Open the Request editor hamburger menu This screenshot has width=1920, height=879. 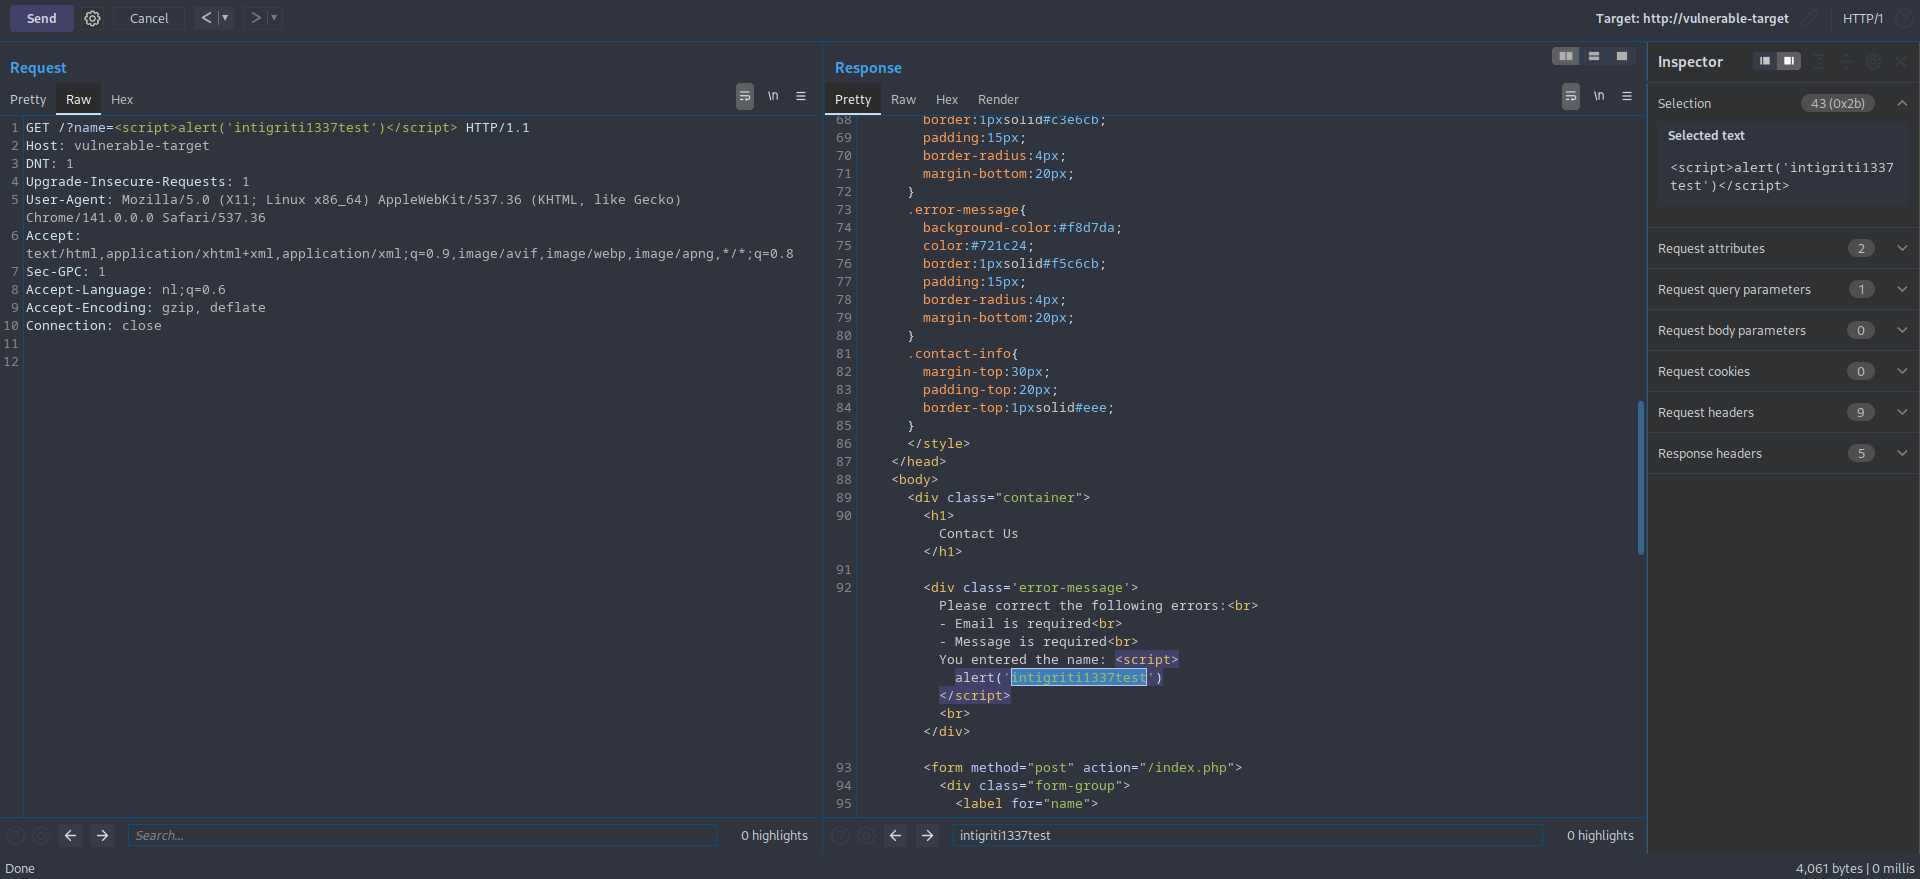[x=801, y=96]
